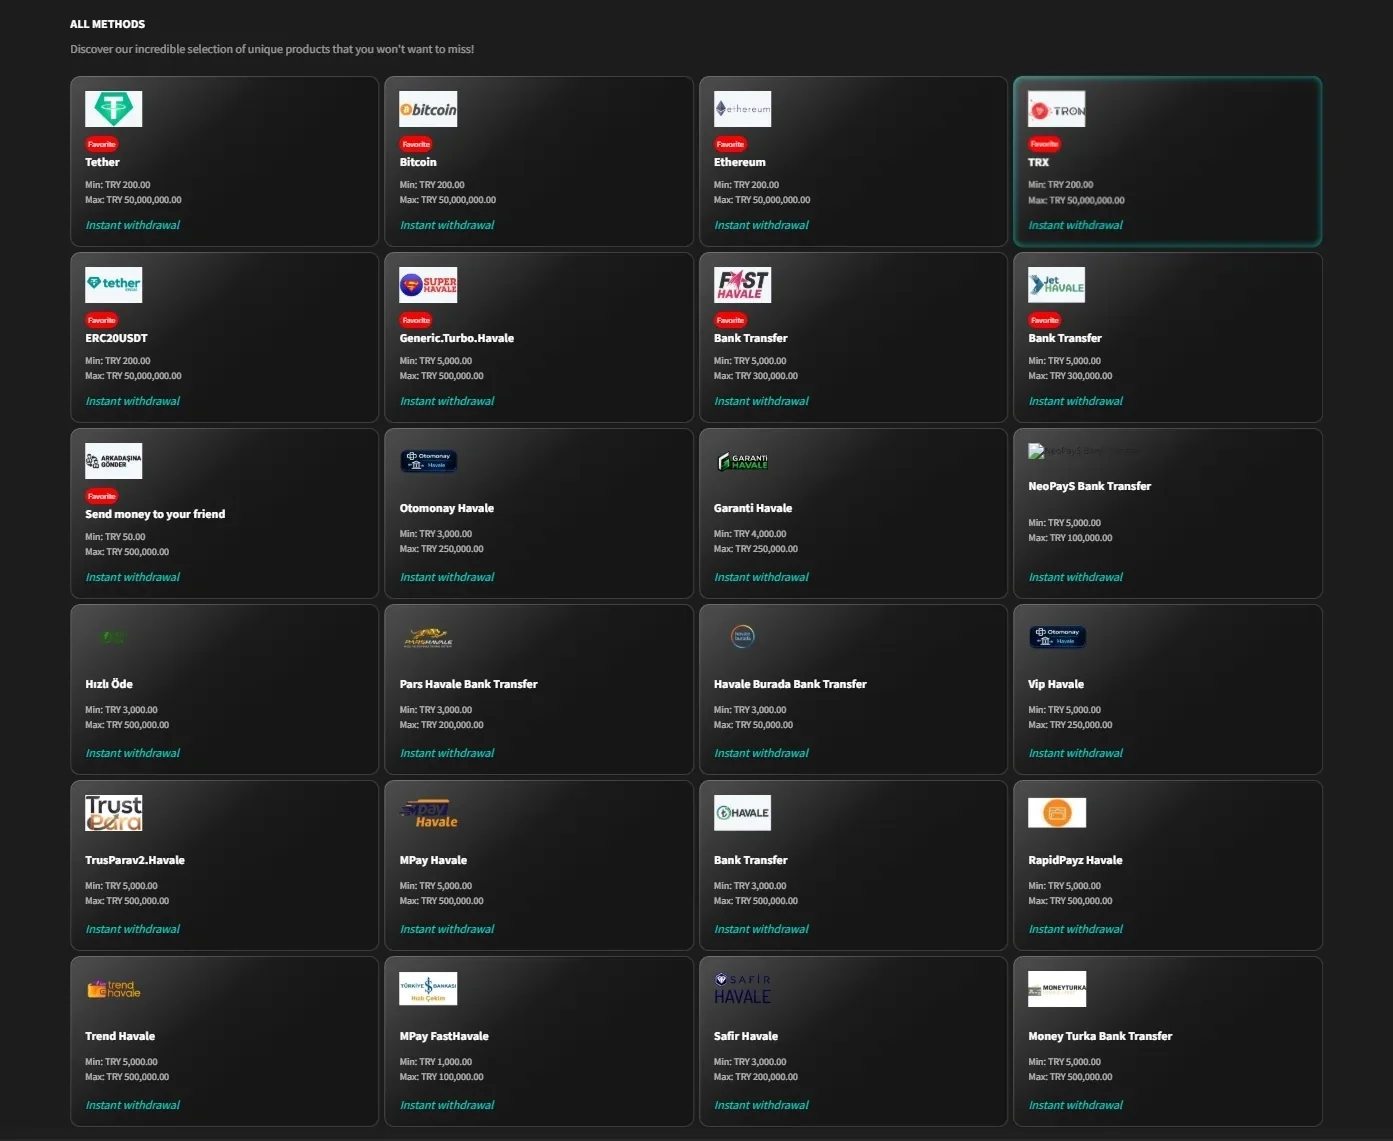Click the Arkadaşına Gönder logo
The width and height of the screenshot is (1393, 1141).
pos(113,461)
